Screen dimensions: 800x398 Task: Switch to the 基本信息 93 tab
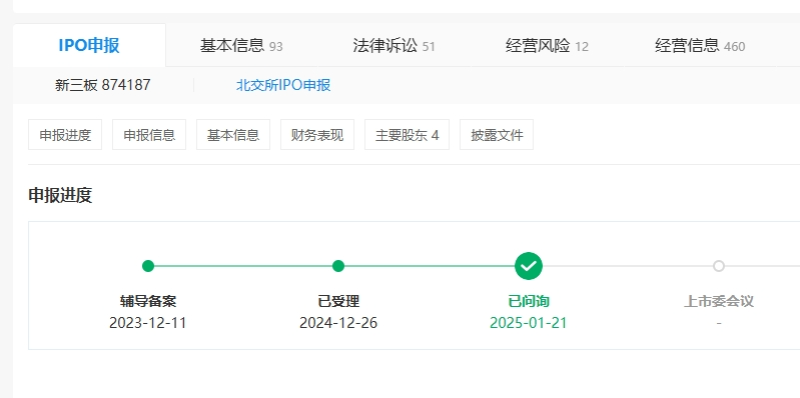coord(241,46)
